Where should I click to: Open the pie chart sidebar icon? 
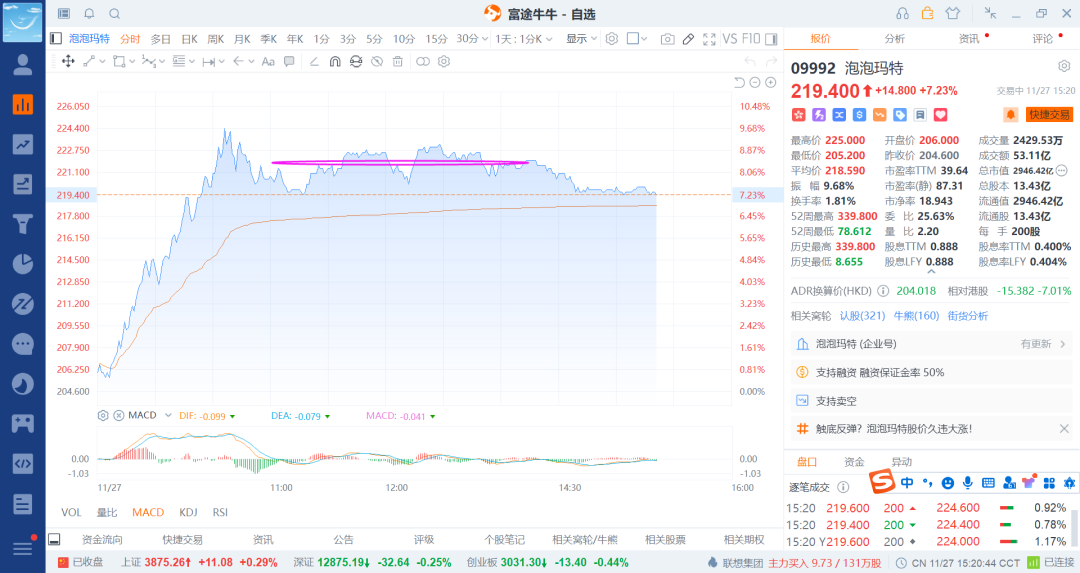(23, 263)
